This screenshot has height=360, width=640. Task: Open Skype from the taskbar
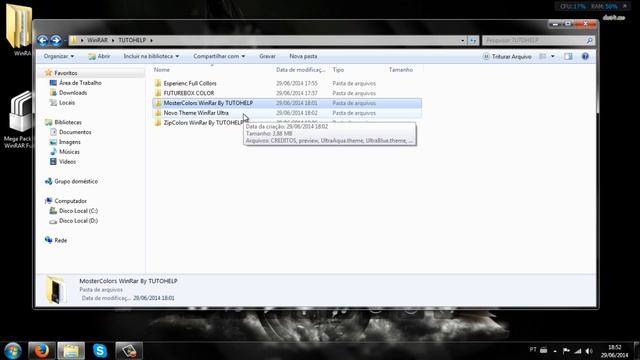click(100, 351)
